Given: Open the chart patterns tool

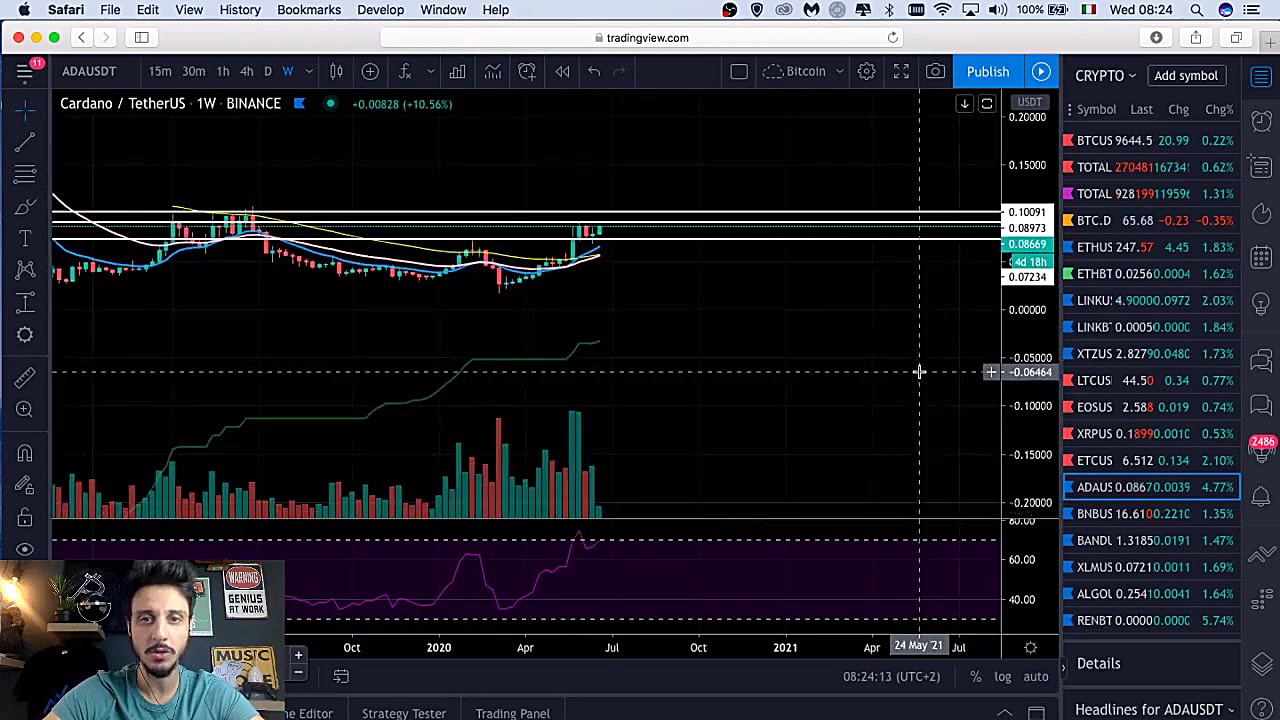Looking at the screenshot, I should point(25,270).
